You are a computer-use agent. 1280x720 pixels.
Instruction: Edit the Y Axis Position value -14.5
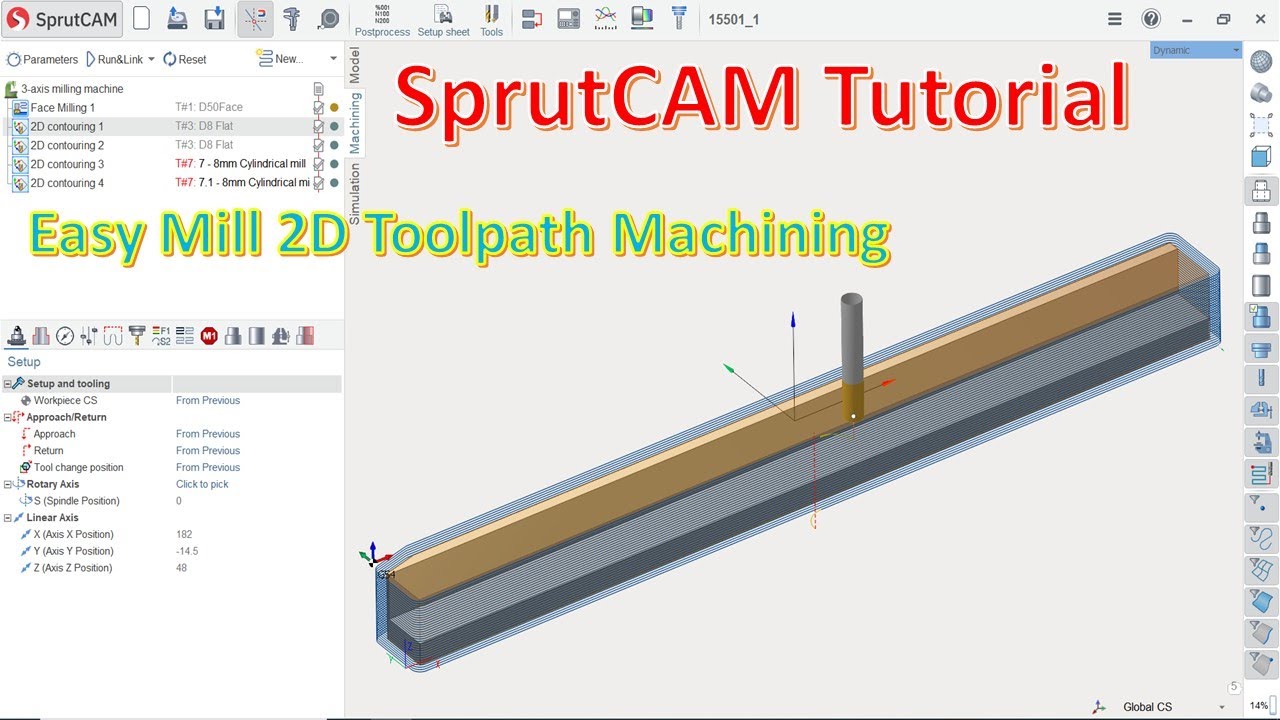(186, 551)
